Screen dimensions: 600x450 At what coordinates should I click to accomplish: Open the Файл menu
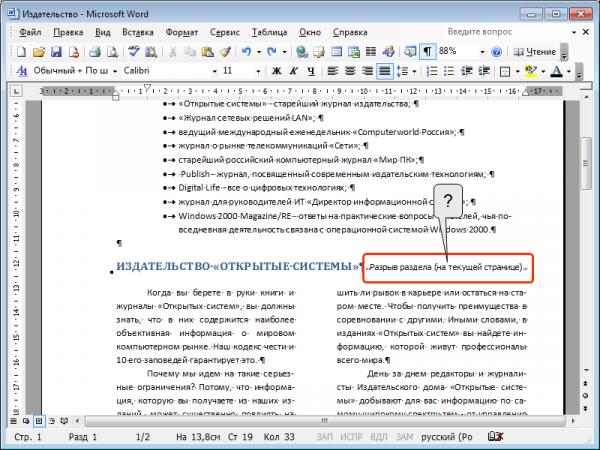click(30, 32)
